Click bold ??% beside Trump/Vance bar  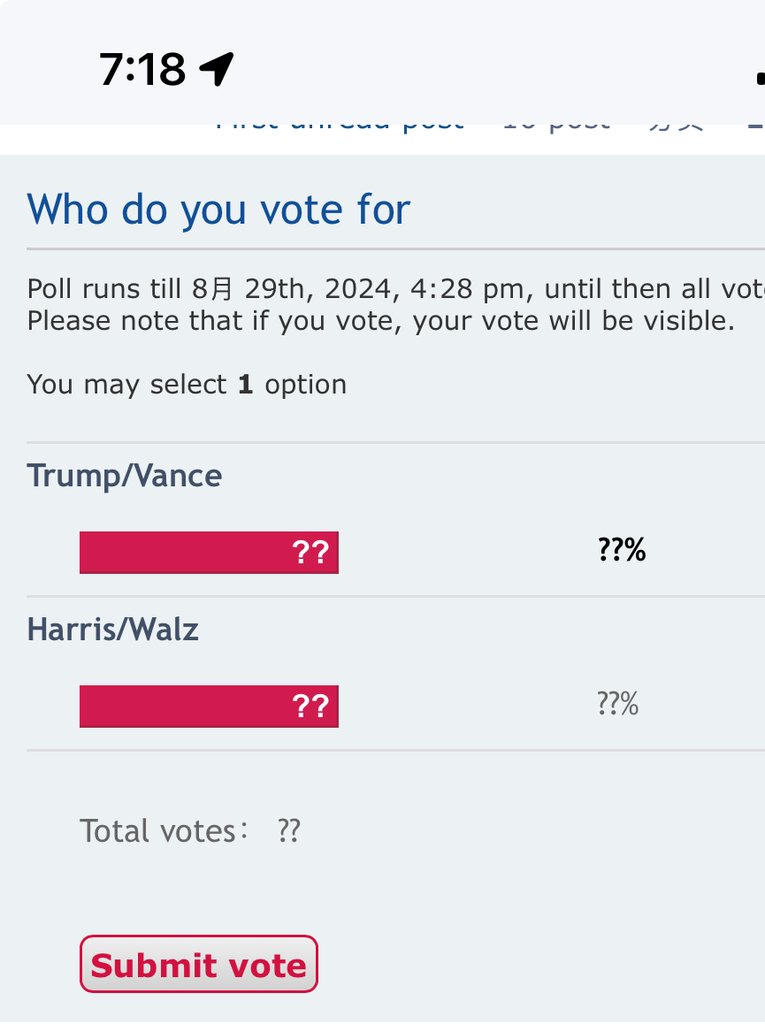(x=621, y=550)
